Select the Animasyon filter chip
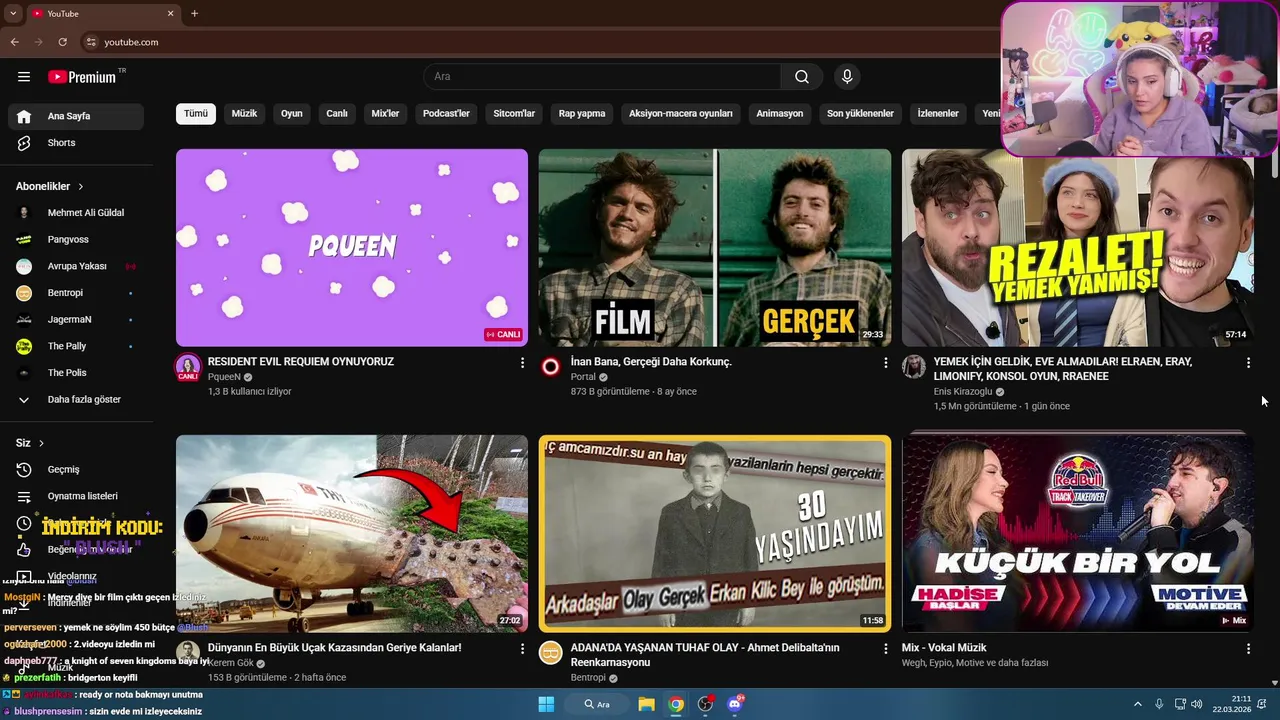Image resolution: width=1280 pixels, height=720 pixels. [780, 114]
